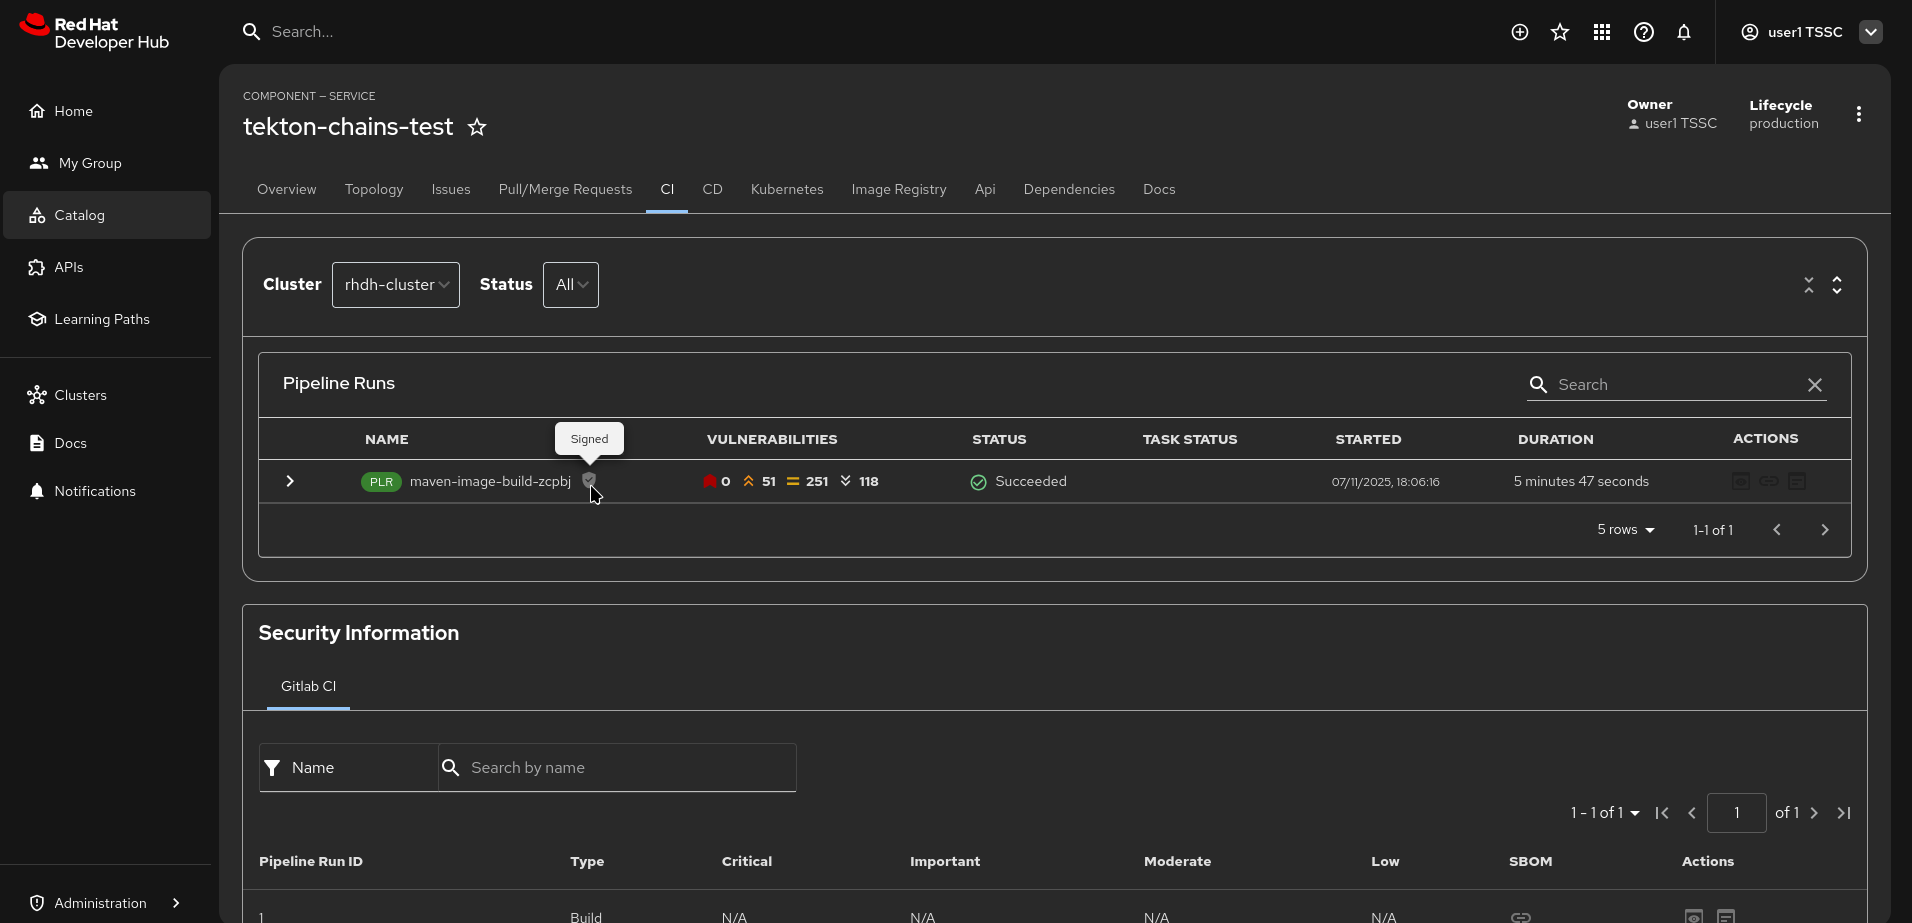
Task: Collapse all pipeline run sections
Action: point(1808,285)
